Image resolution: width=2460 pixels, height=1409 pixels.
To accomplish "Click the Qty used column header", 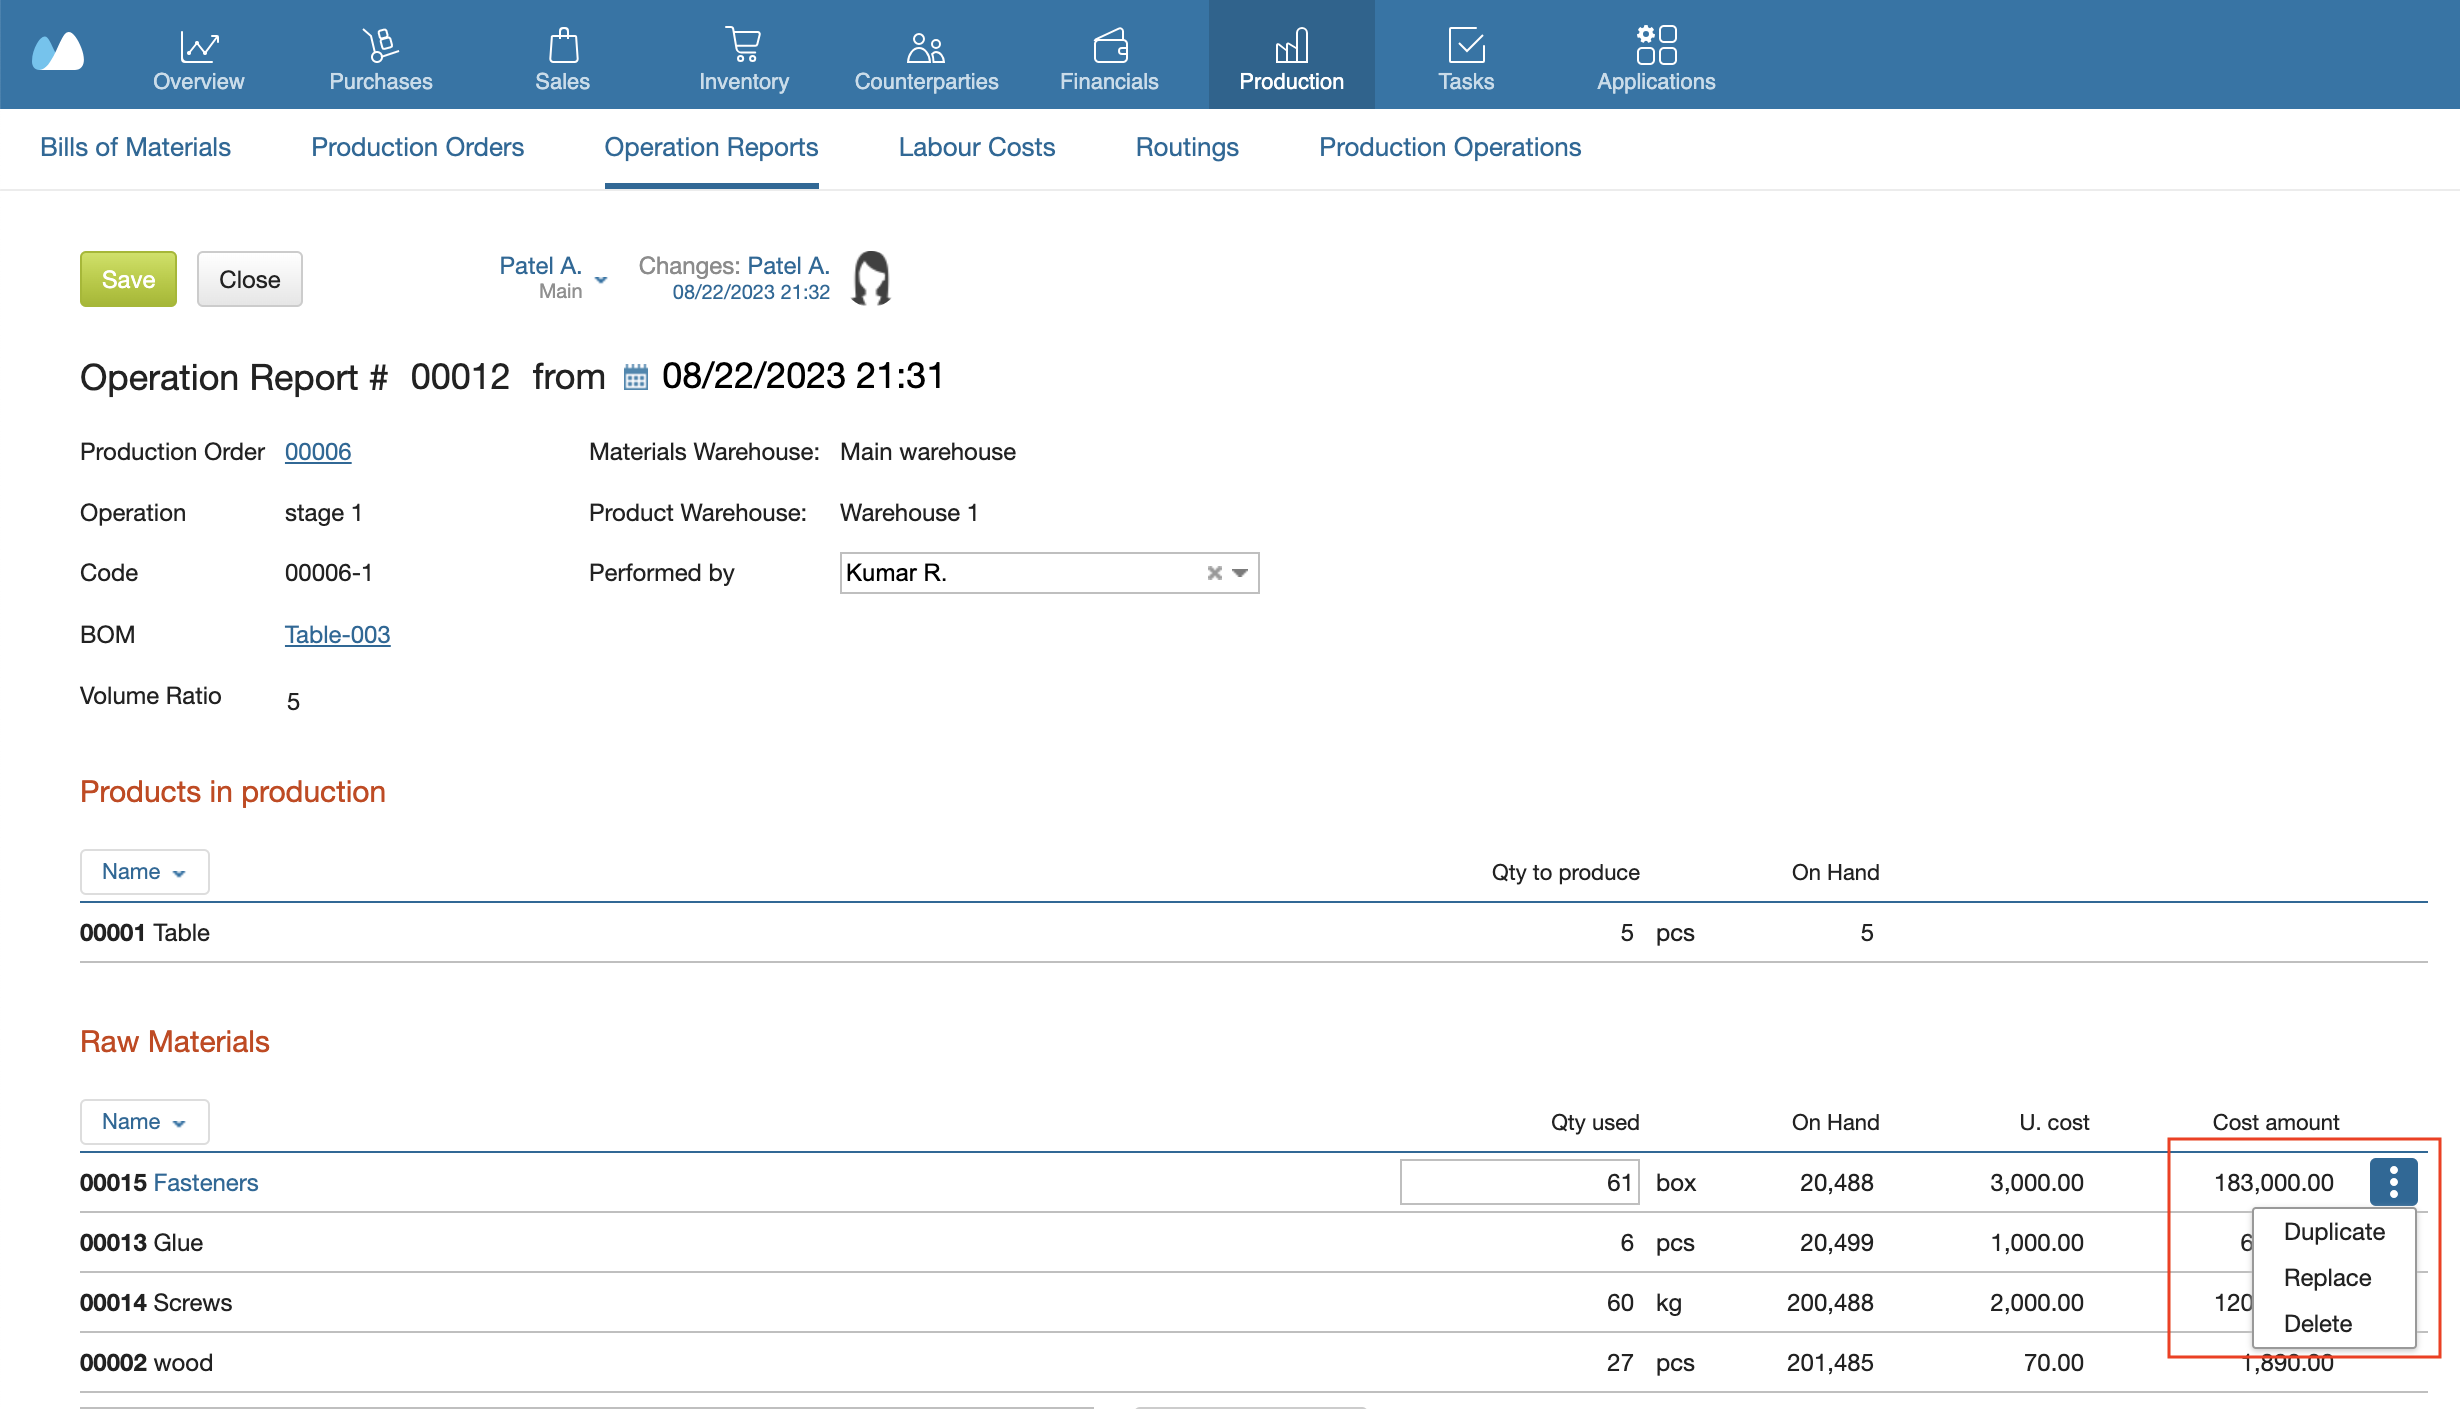I will click(x=1595, y=1122).
